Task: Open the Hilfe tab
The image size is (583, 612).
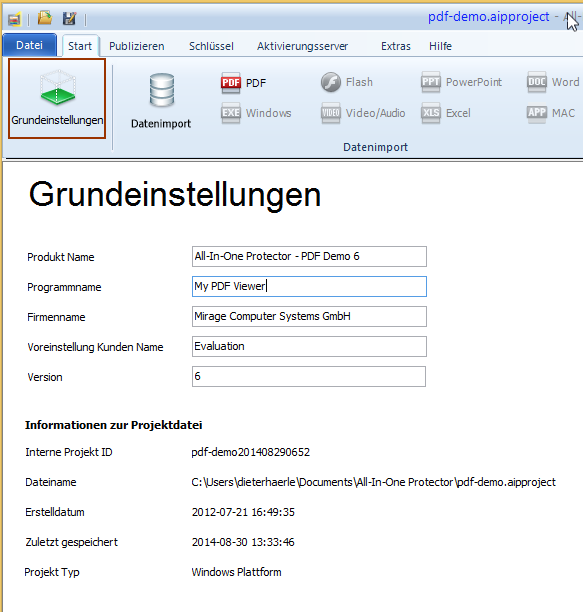Action: 440,46
